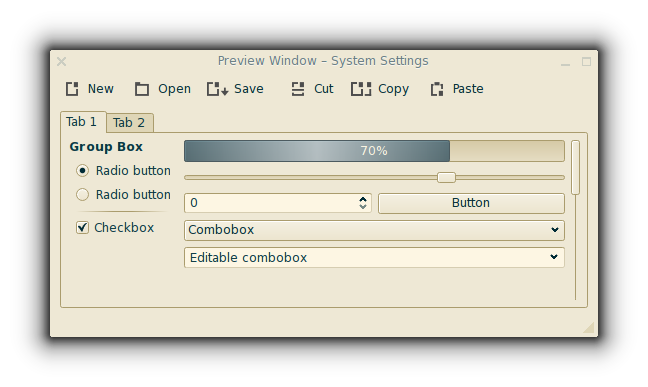This screenshot has height=387, width=648.
Task: Open the Combobox dropdown
Action: (374, 230)
